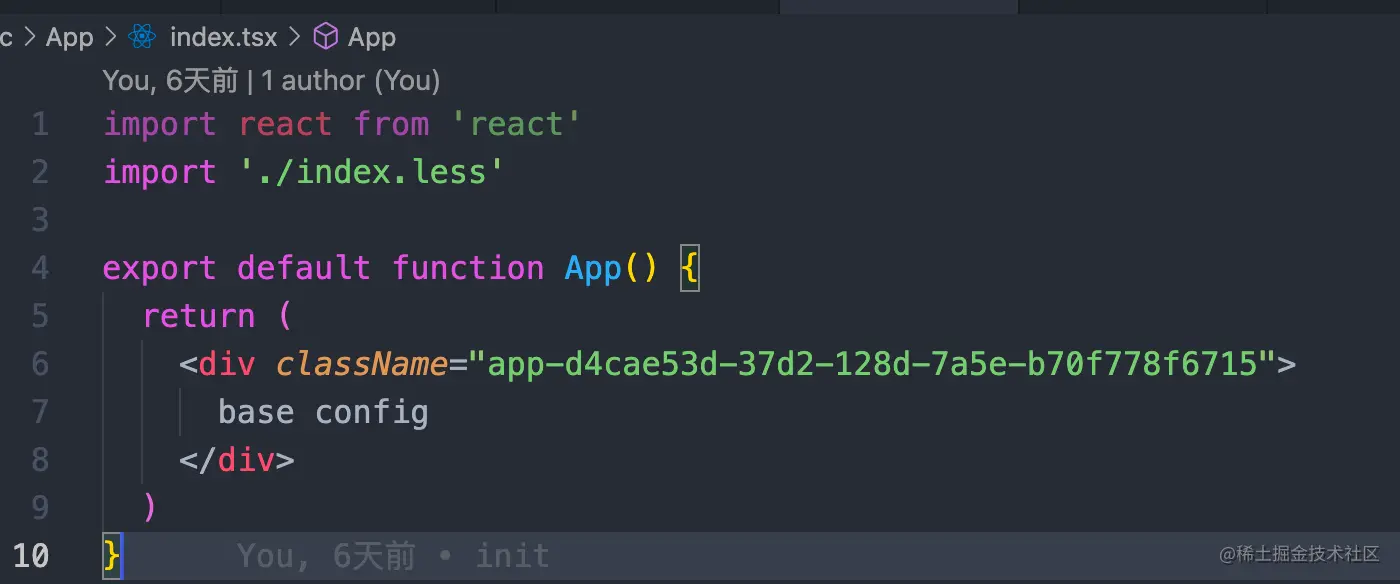The image size is (1400, 584).
Task: Click the className attribute on line 6
Action: [361, 364]
